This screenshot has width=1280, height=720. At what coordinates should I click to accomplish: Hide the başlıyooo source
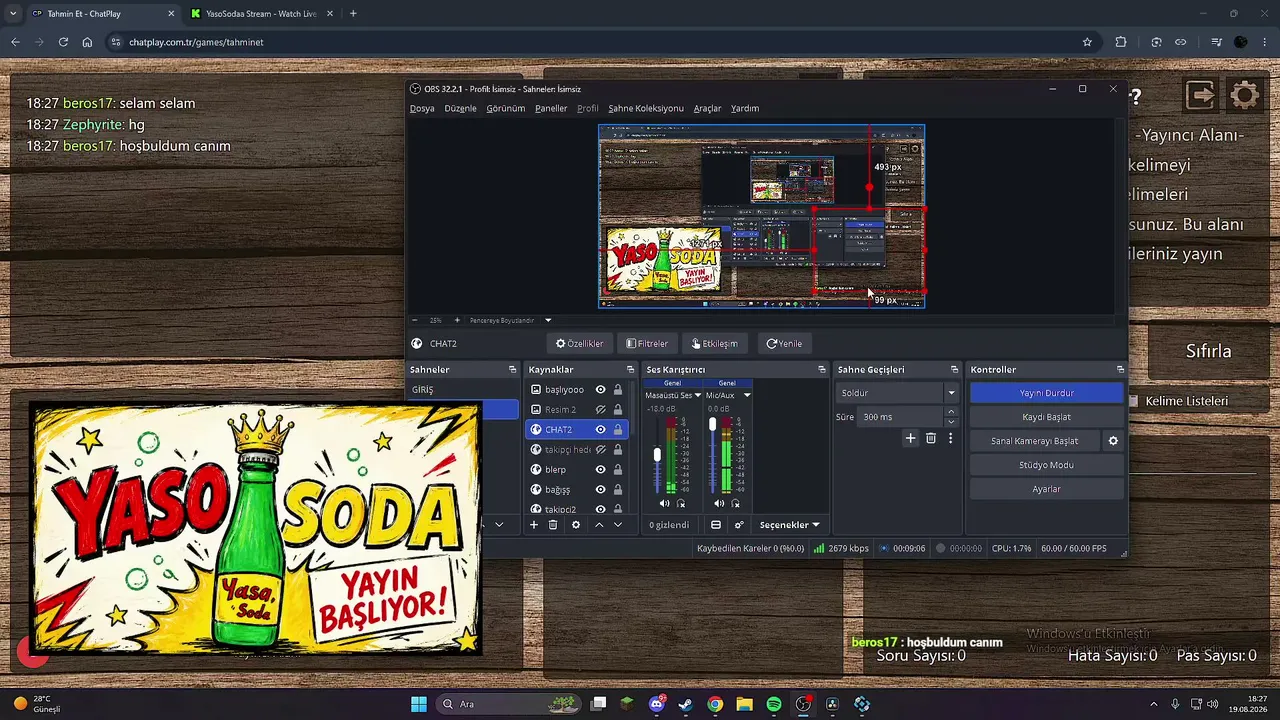pos(601,389)
